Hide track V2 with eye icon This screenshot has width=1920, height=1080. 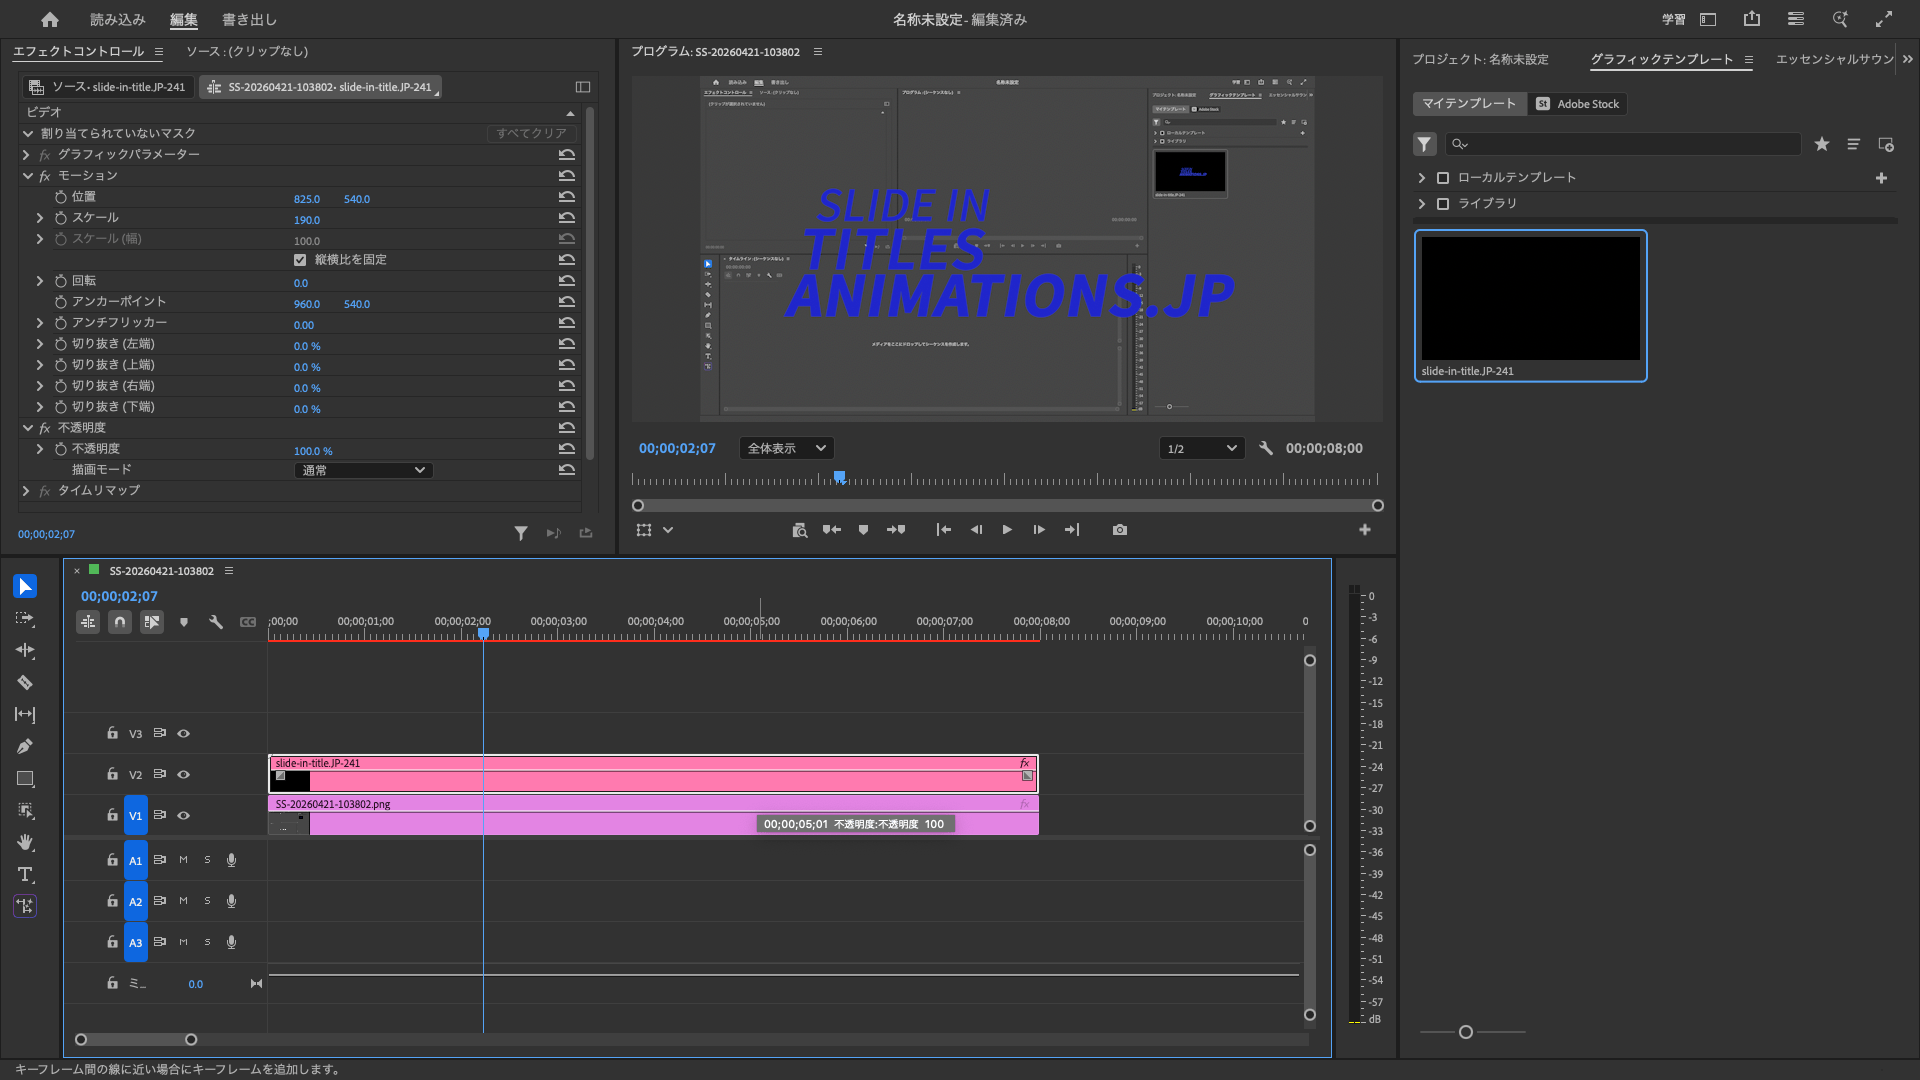point(184,775)
